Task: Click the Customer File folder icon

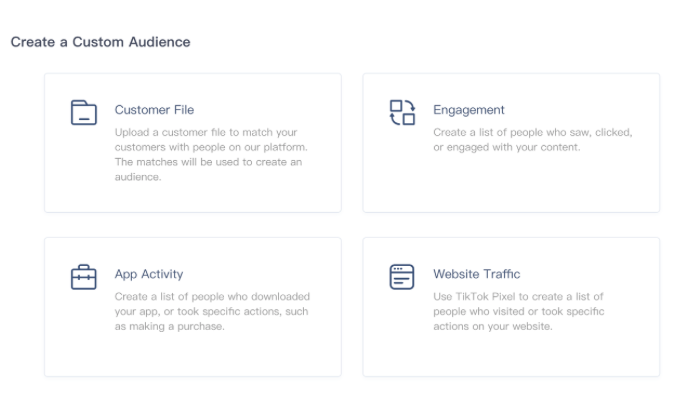Action: [x=84, y=112]
